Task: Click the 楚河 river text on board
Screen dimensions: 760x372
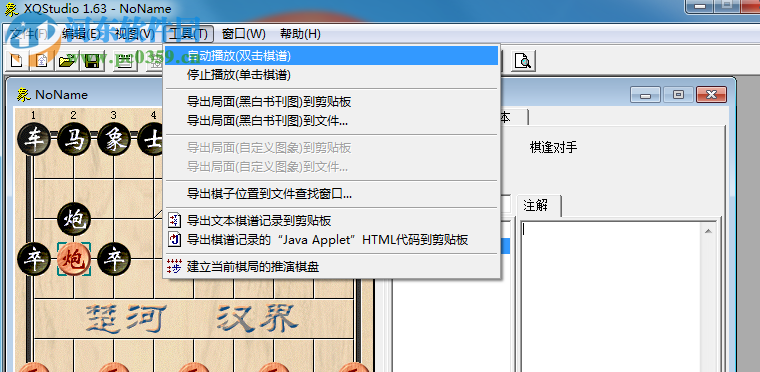Action: coord(126,319)
